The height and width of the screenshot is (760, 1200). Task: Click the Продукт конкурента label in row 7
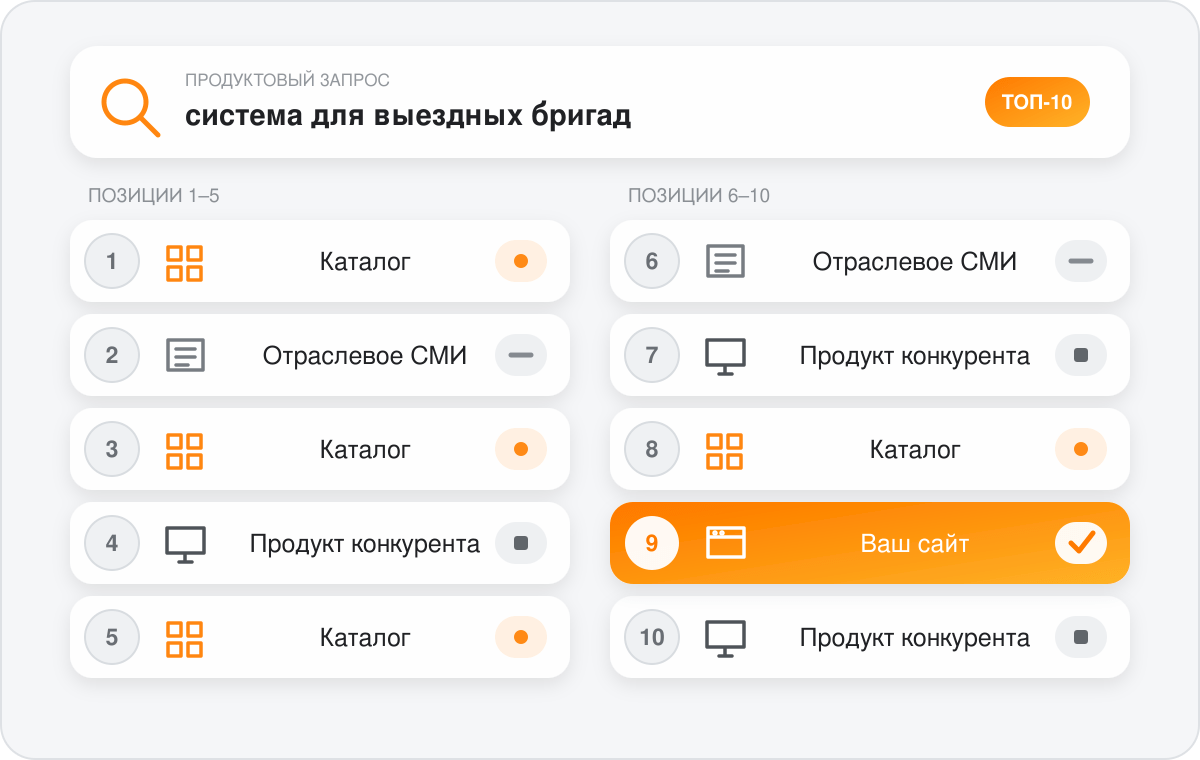tap(915, 356)
